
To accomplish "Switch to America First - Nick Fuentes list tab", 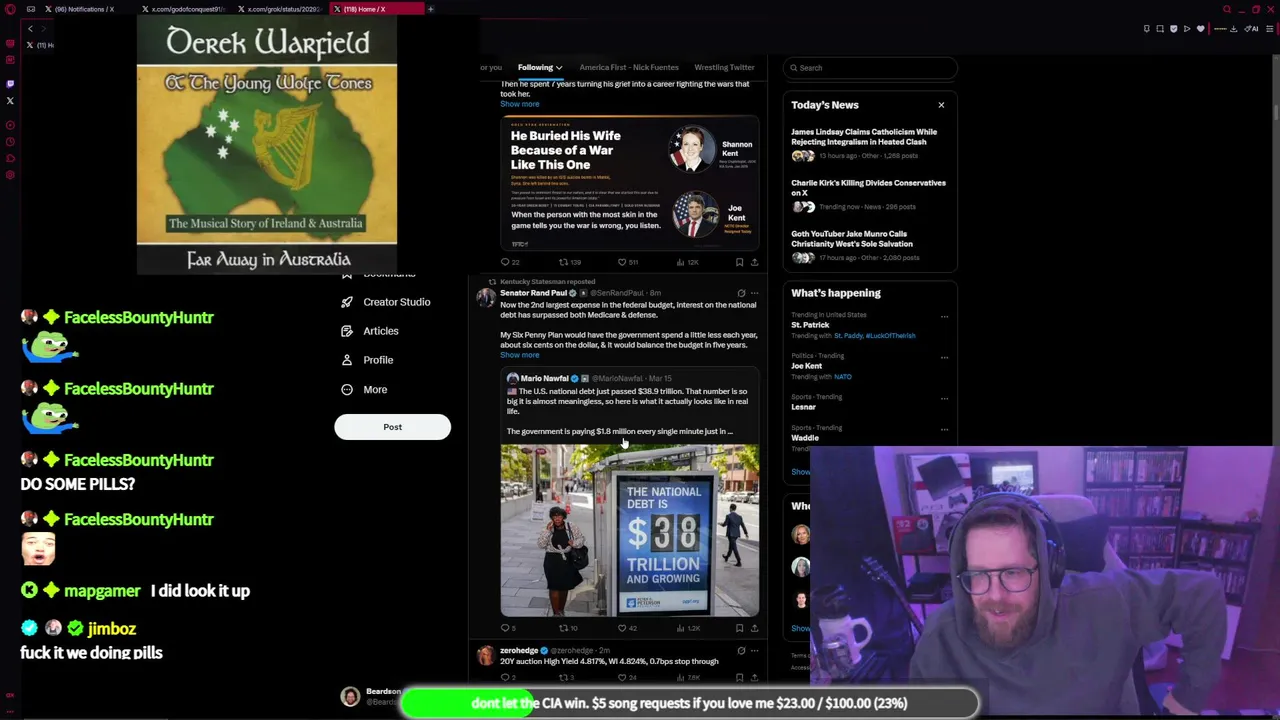I will click(x=629, y=67).
